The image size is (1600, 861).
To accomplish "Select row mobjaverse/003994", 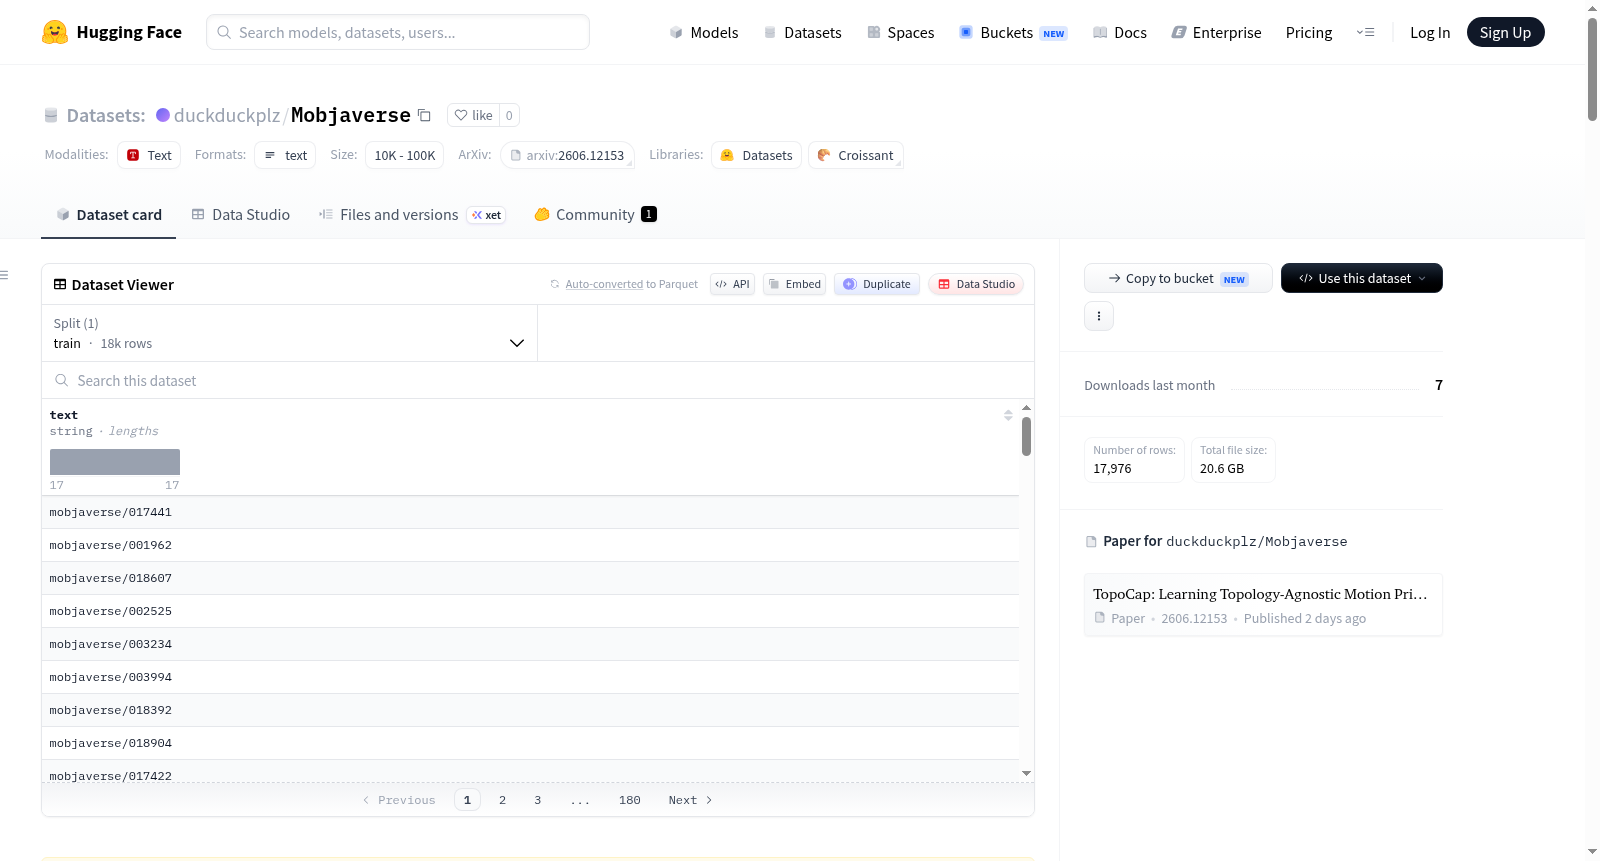I will pyautogui.click(x=530, y=677).
